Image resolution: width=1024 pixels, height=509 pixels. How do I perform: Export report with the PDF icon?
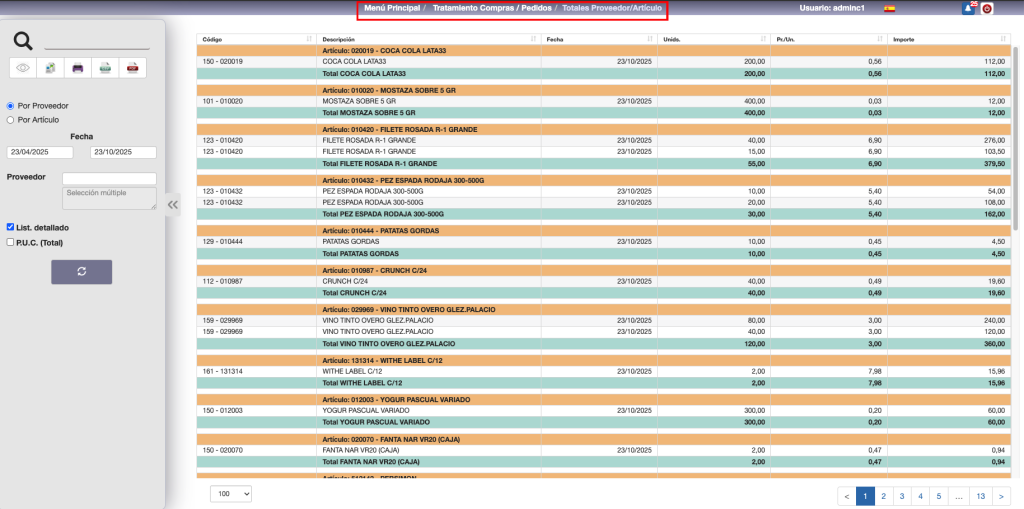click(x=132, y=68)
